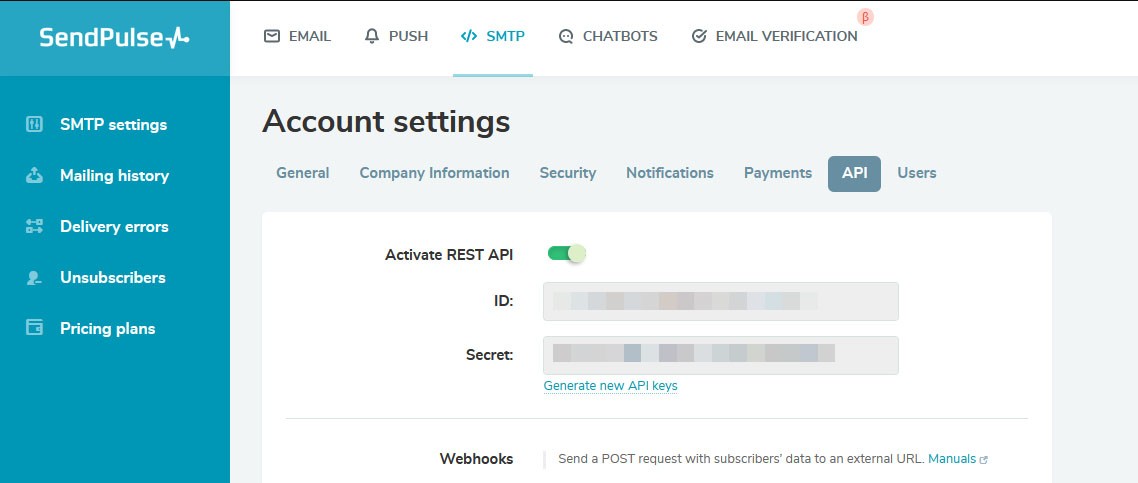Click the bell icon beside PUSH
The image size is (1138, 483).
click(x=372, y=36)
